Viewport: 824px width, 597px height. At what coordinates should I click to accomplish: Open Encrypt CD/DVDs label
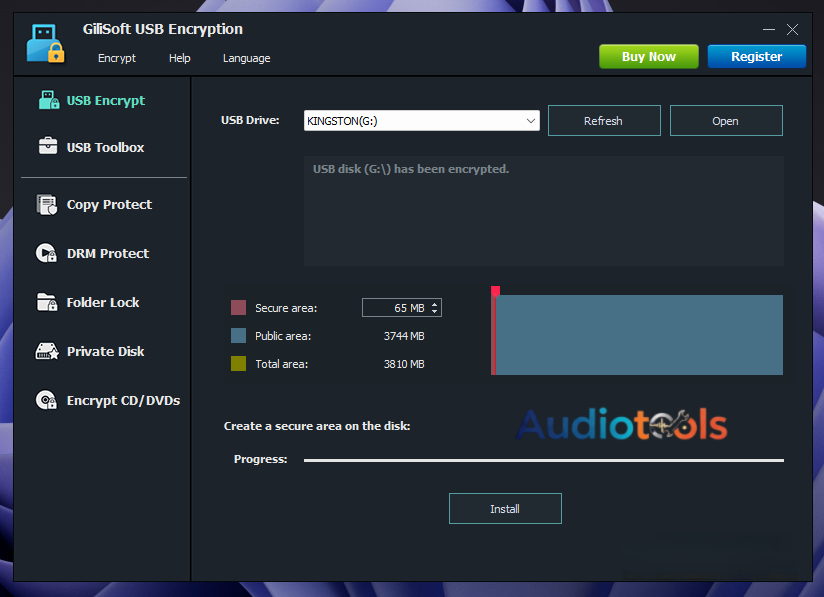[x=123, y=400]
